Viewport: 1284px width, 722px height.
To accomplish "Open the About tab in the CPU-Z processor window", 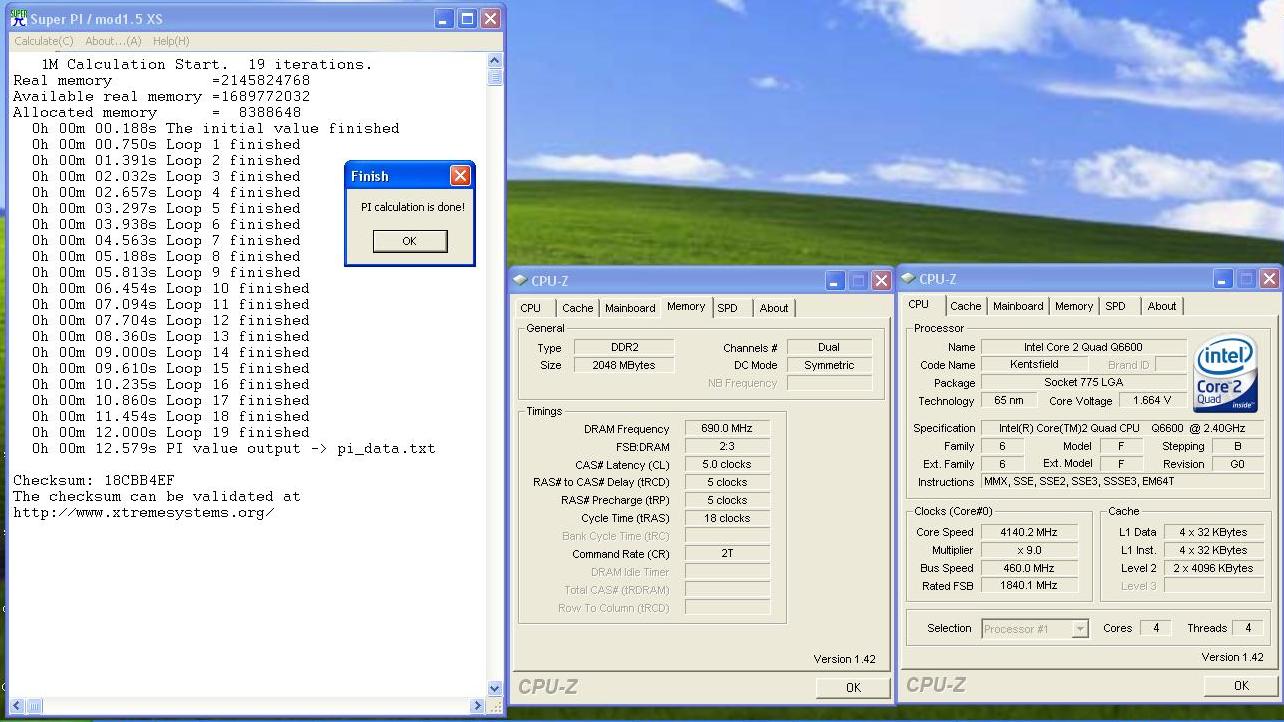I will point(1162,306).
